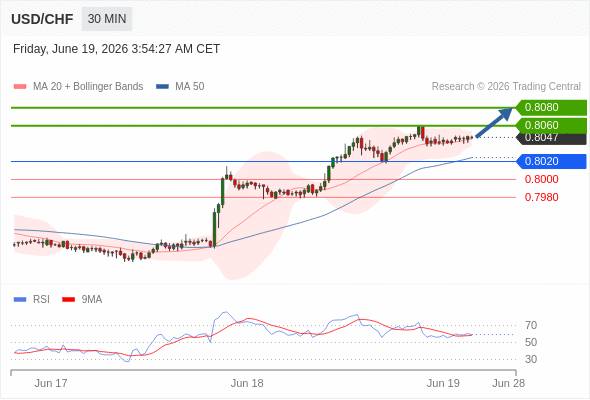Open the Research © 2026 Trading Central link
The height and width of the screenshot is (400, 590).
(506, 87)
